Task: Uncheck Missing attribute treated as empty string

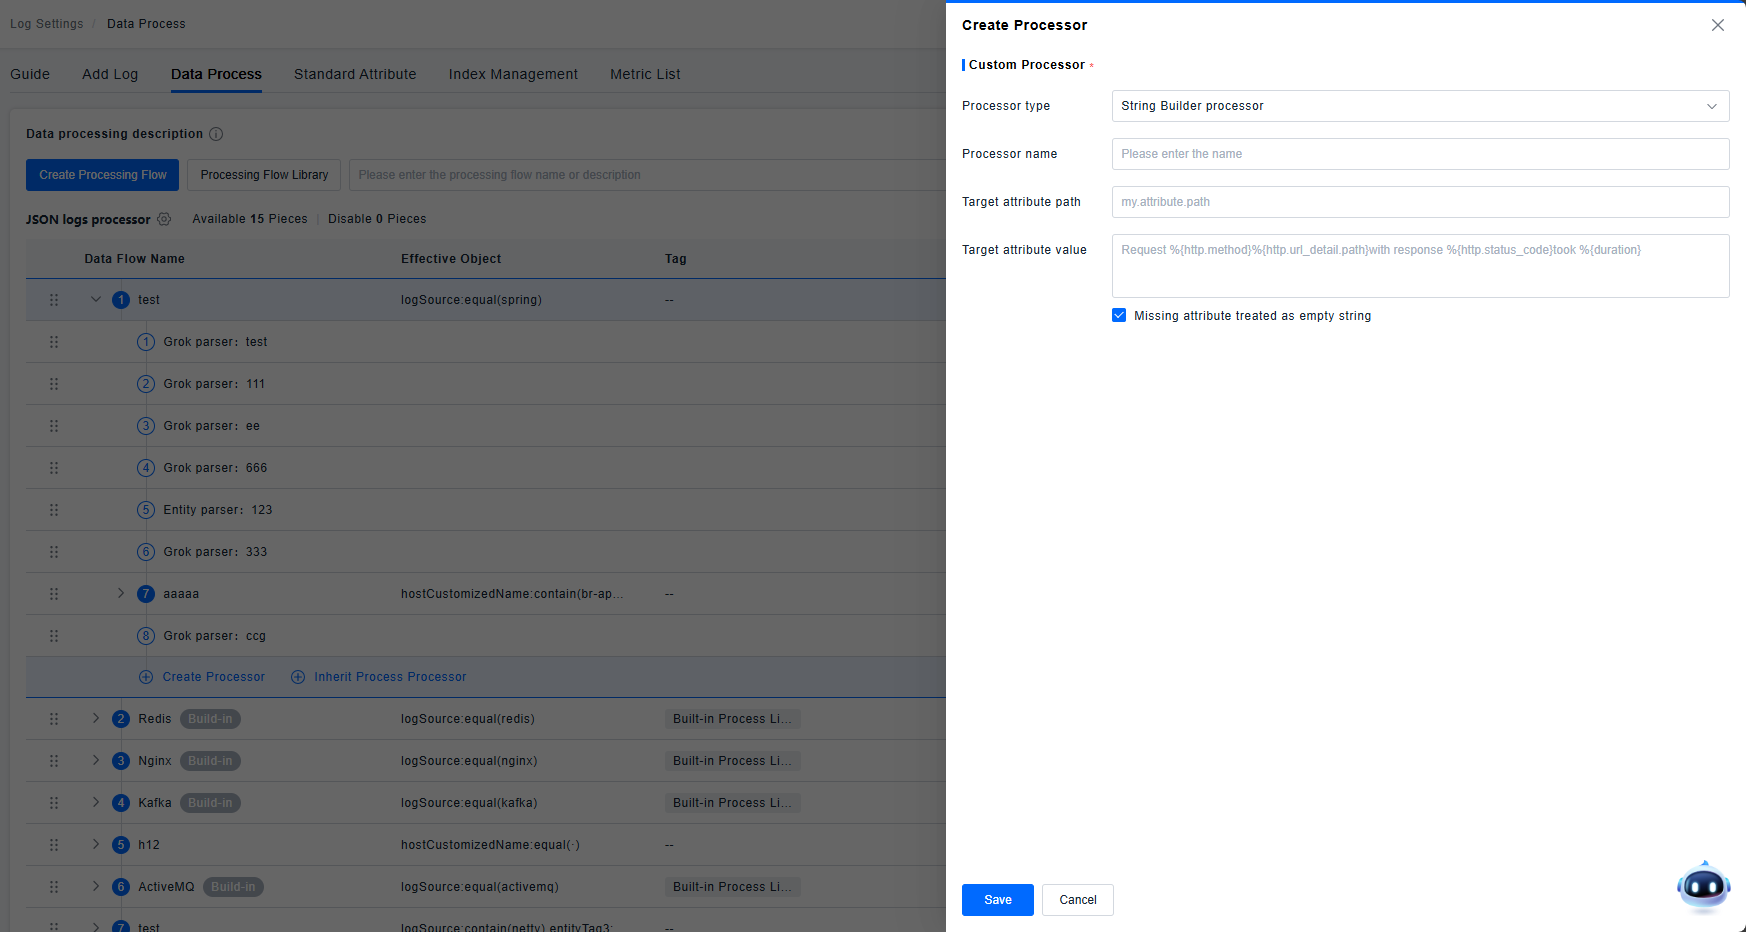Action: pos(1119,316)
